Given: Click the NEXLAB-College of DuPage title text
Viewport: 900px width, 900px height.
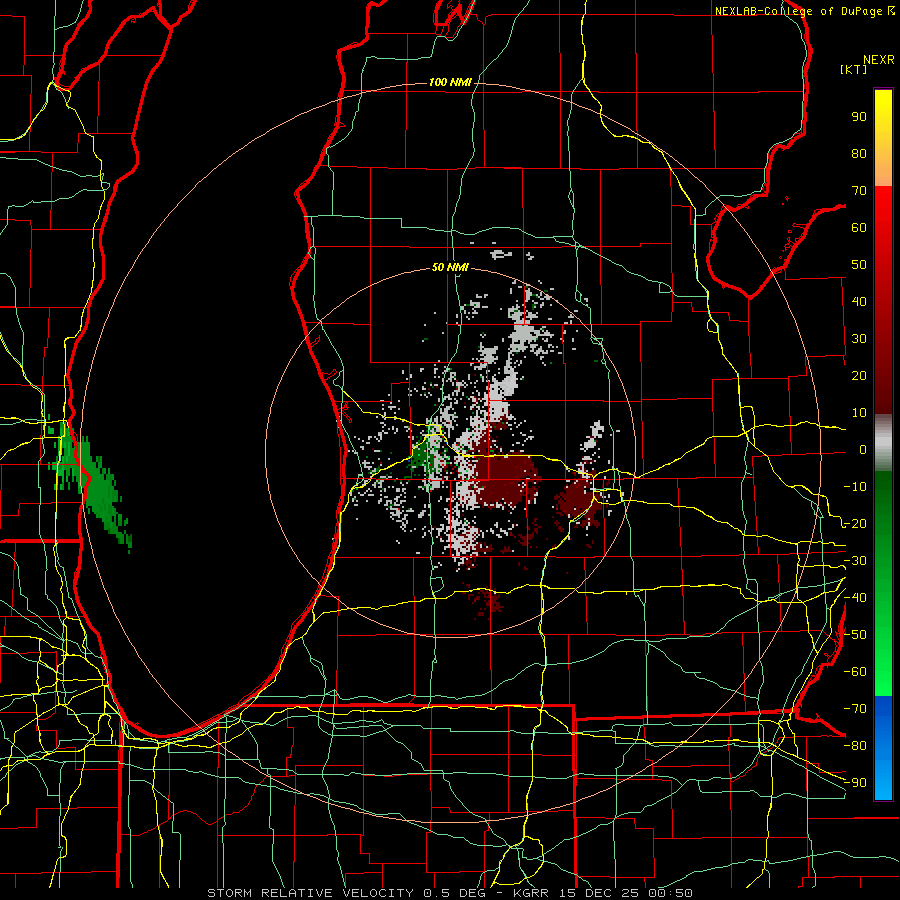Looking at the screenshot, I should [x=798, y=11].
